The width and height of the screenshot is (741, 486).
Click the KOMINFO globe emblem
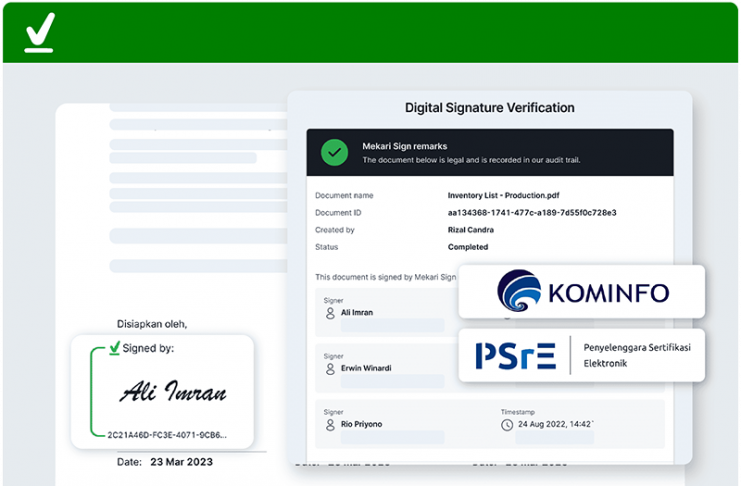[519, 292]
